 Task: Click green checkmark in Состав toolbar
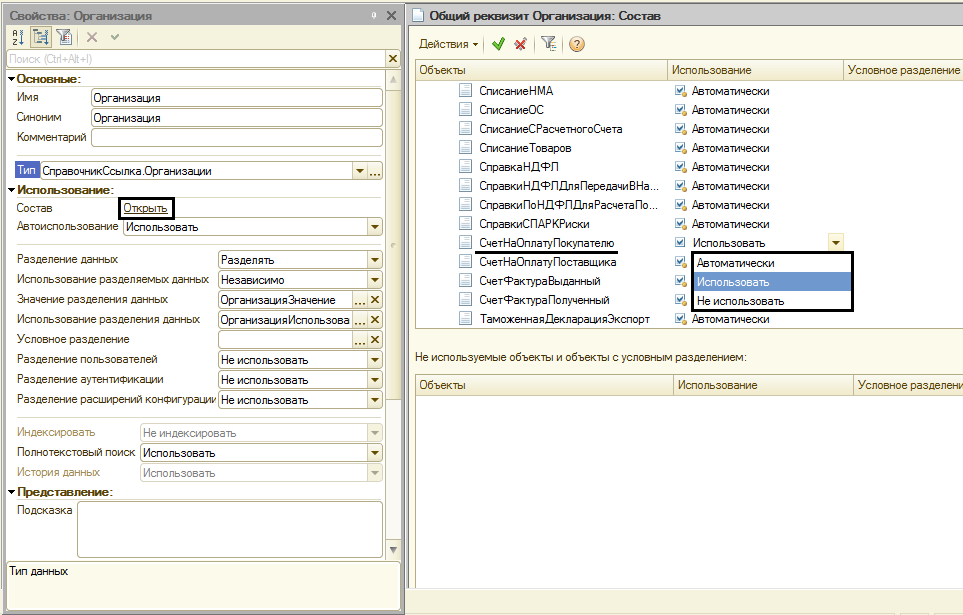[x=499, y=44]
